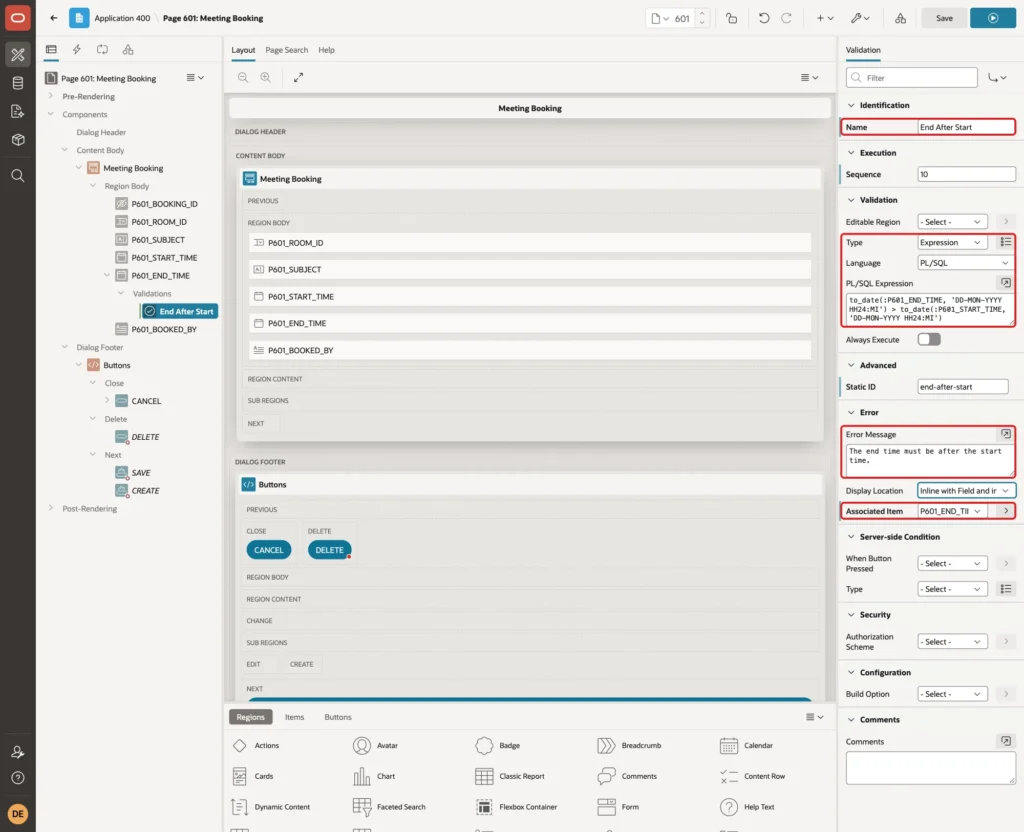Open the Dynamic Actions tab icon
The image size is (1024, 832).
(76, 50)
